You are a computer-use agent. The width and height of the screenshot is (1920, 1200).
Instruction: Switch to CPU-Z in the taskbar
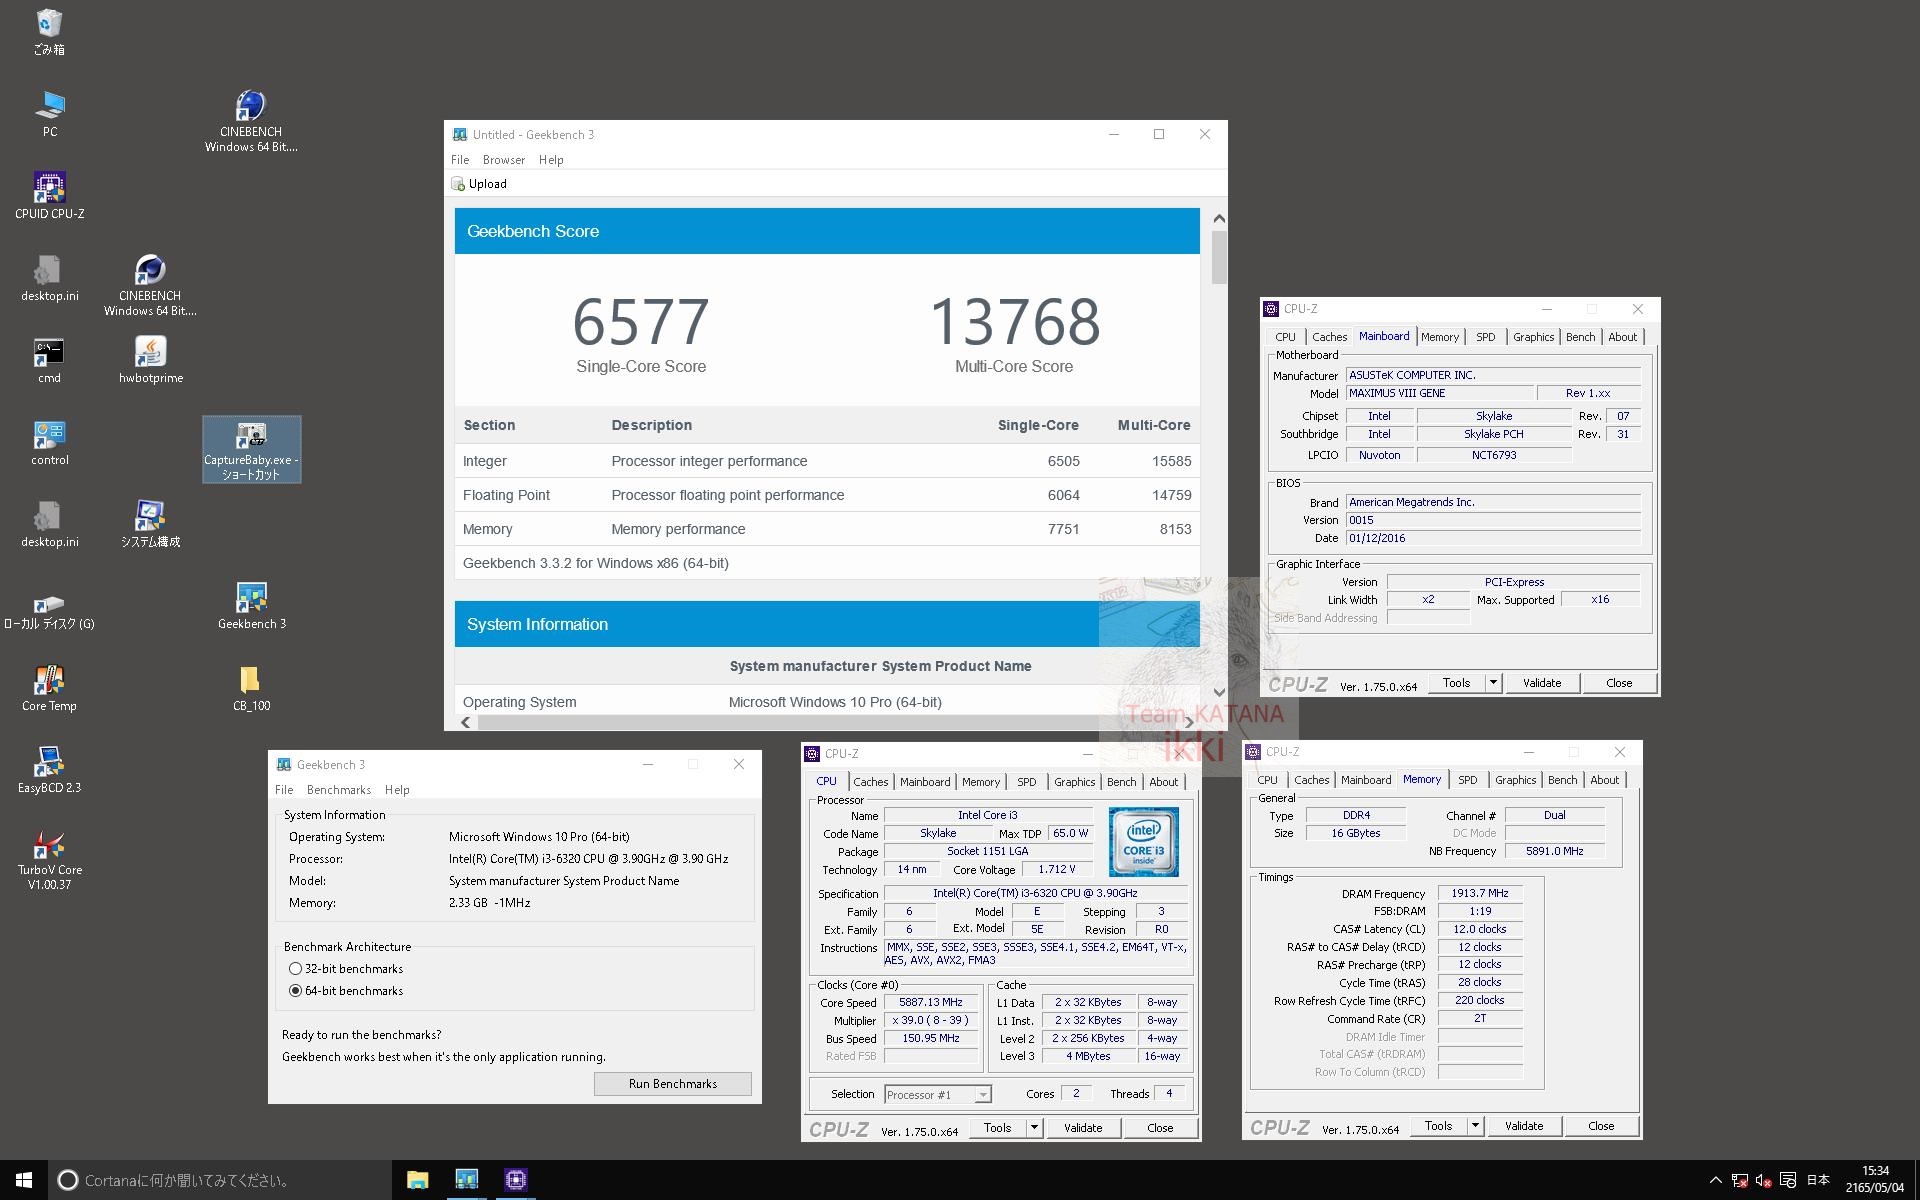pyautogui.click(x=515, y=1180)
